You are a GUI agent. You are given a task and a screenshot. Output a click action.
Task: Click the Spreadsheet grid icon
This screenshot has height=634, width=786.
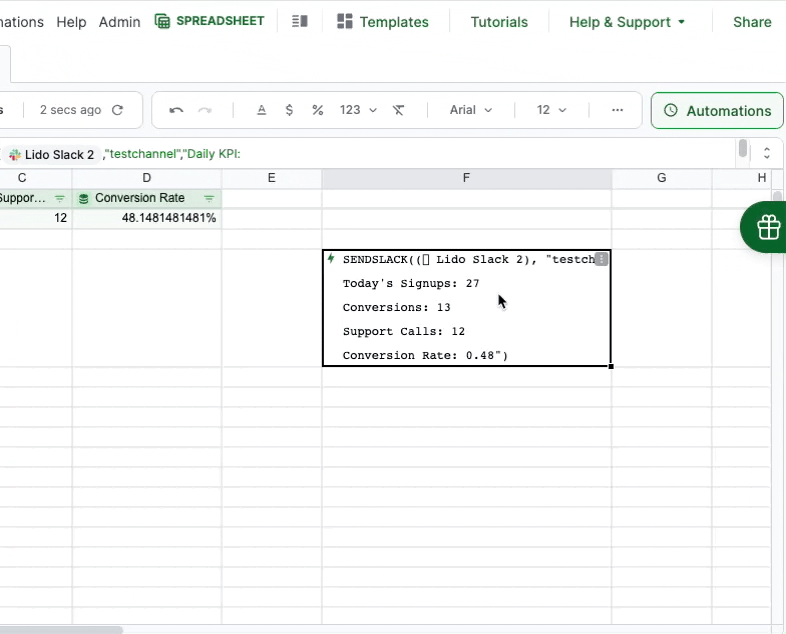click(162, 22)
